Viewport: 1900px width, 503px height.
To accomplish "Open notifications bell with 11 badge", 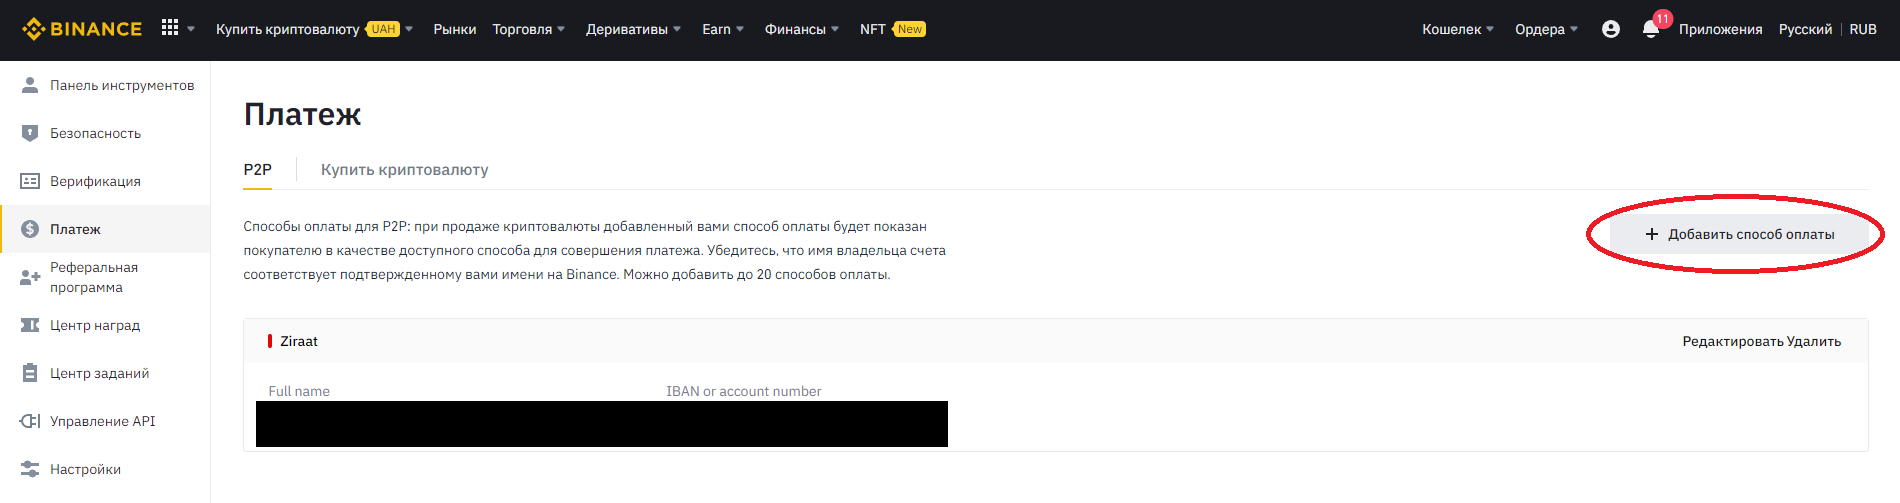I will point(1652,28).
